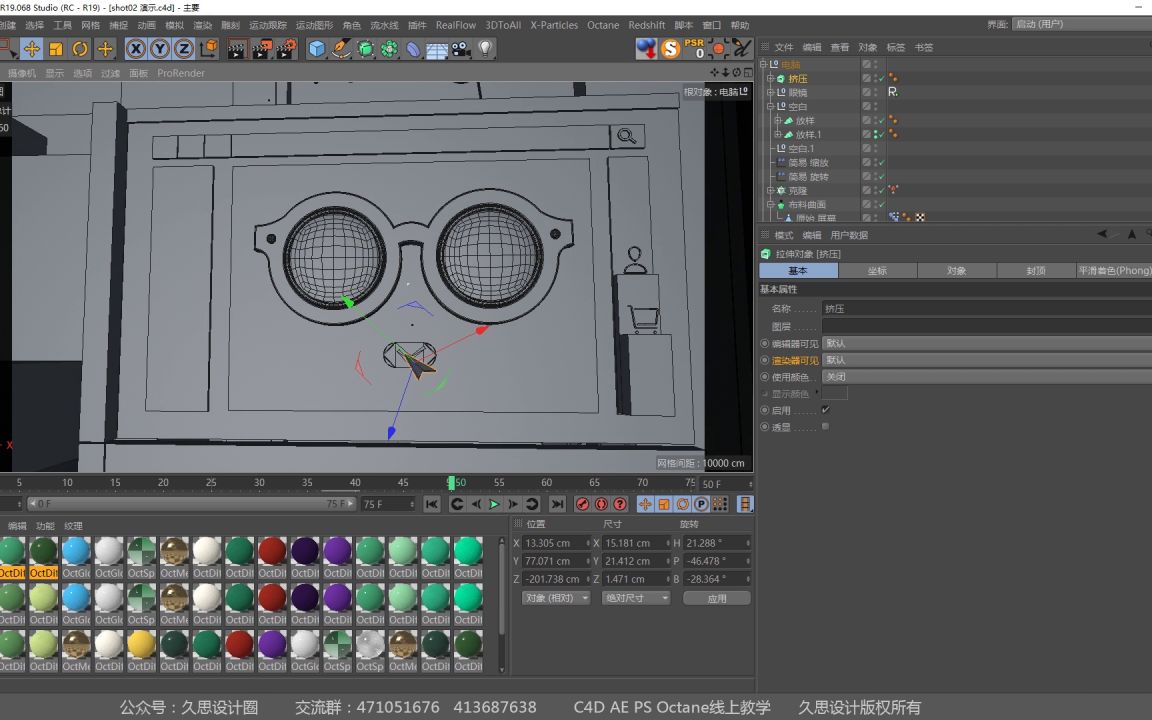
Task: Open the Octane menu in the menu bar
Action: 603,25
